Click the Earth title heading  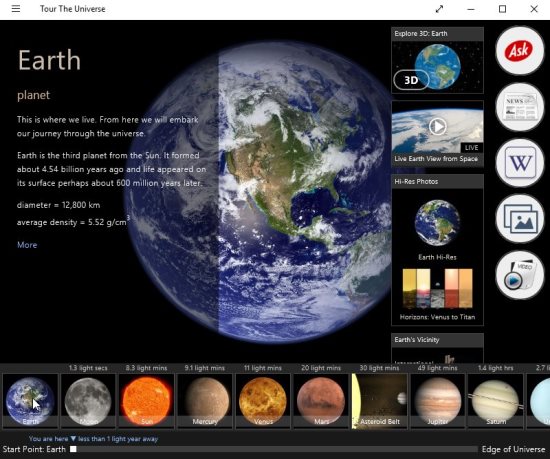(49, 60)
